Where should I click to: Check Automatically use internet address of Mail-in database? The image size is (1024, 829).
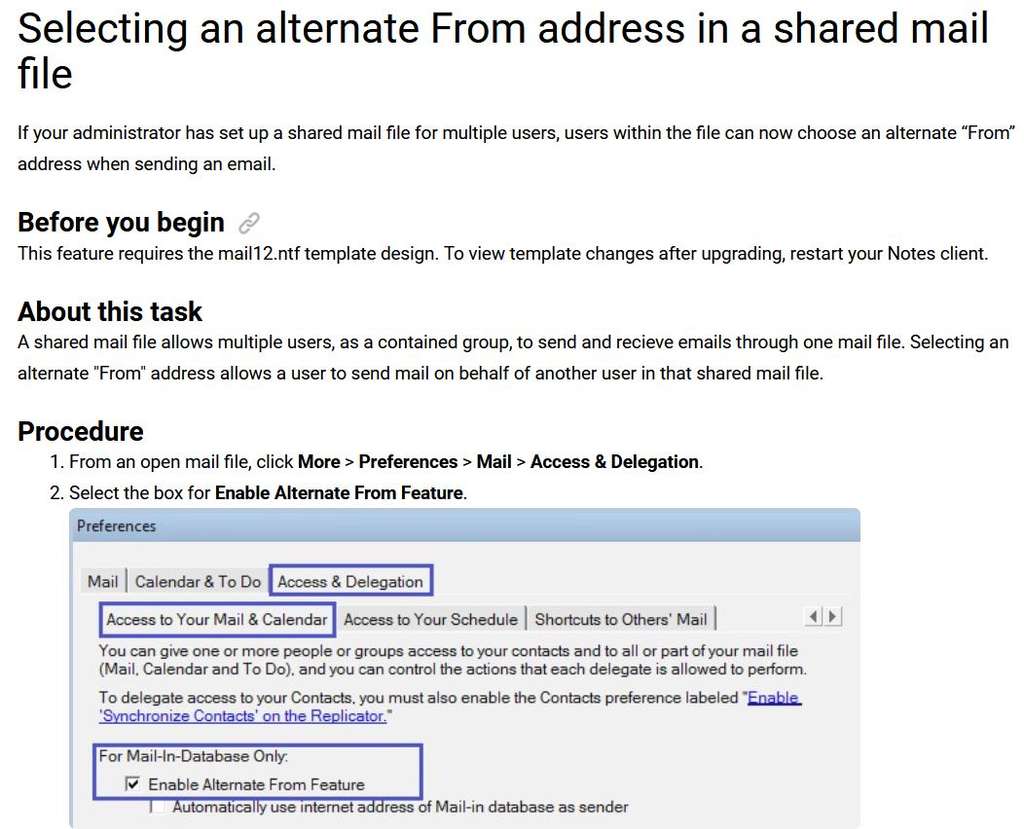coord(157,807)
